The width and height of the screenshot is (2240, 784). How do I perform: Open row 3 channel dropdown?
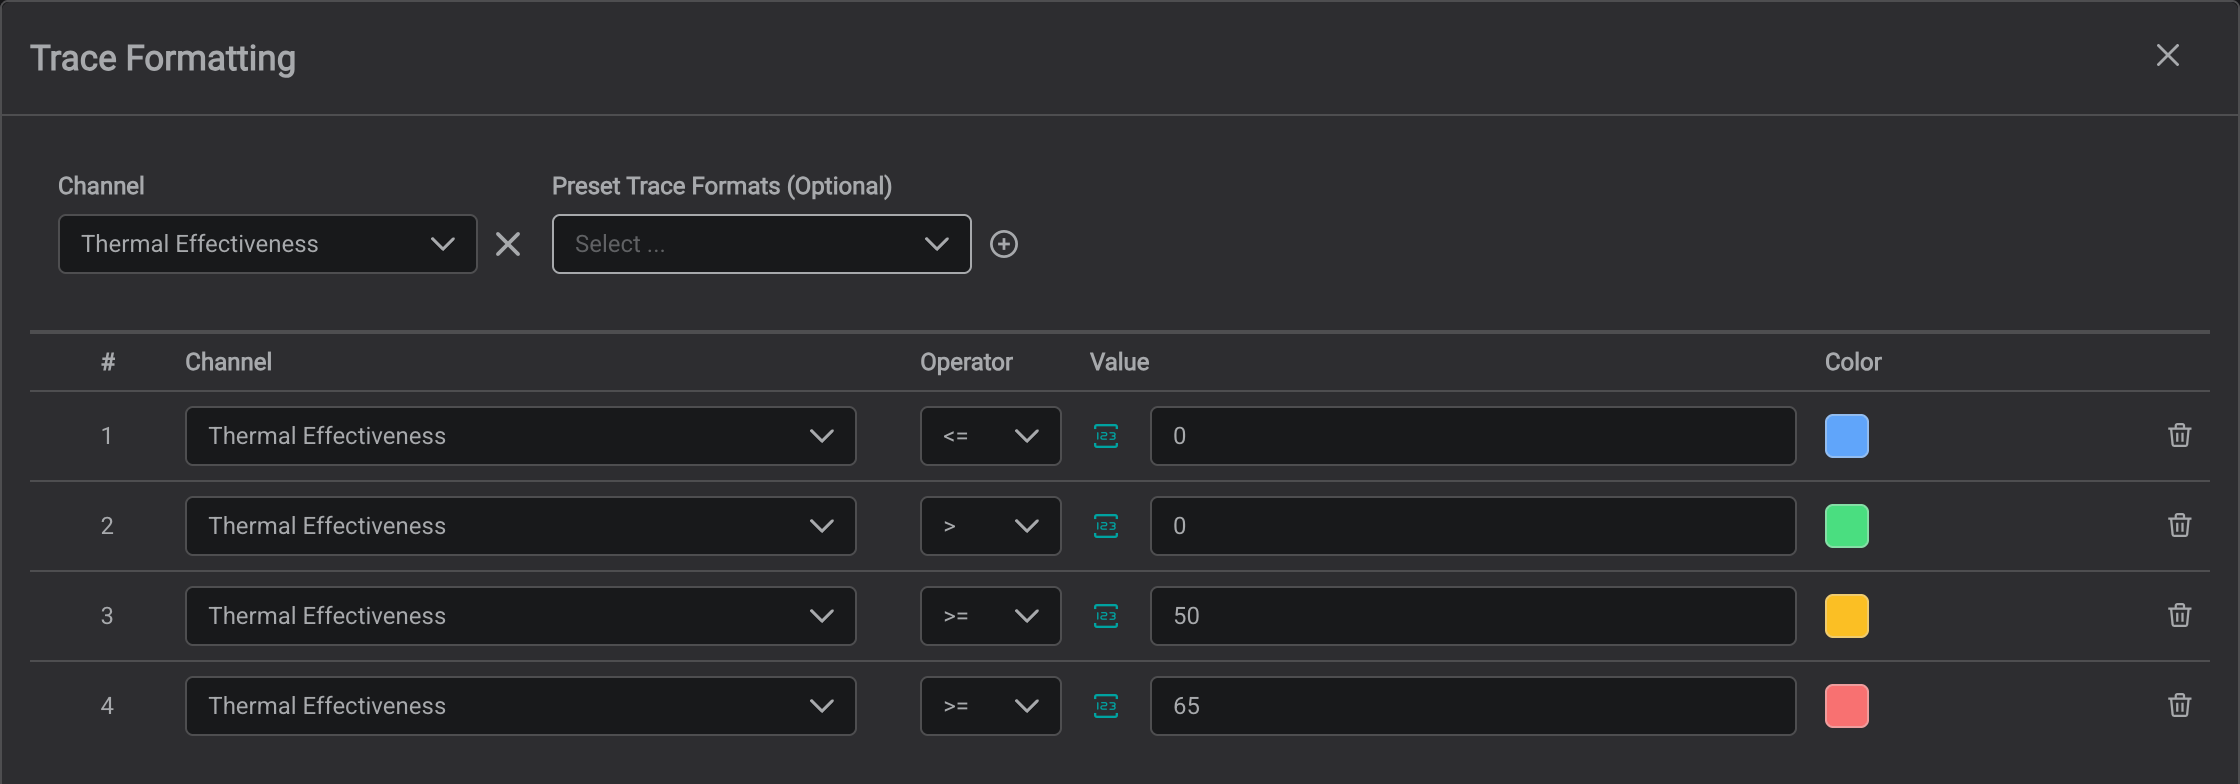521,616
